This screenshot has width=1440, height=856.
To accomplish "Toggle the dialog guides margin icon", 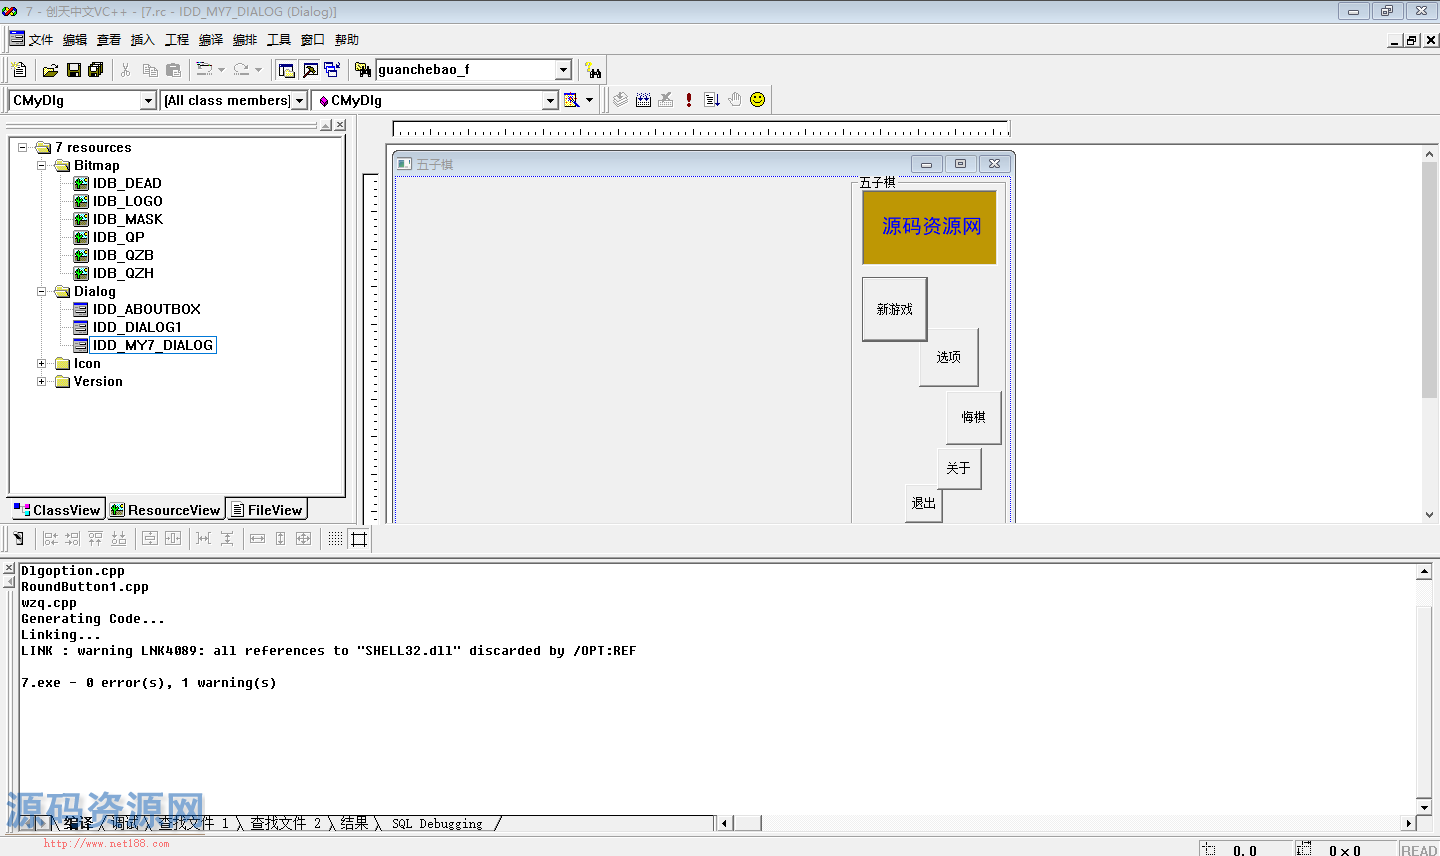I will [x=359, y=539].
